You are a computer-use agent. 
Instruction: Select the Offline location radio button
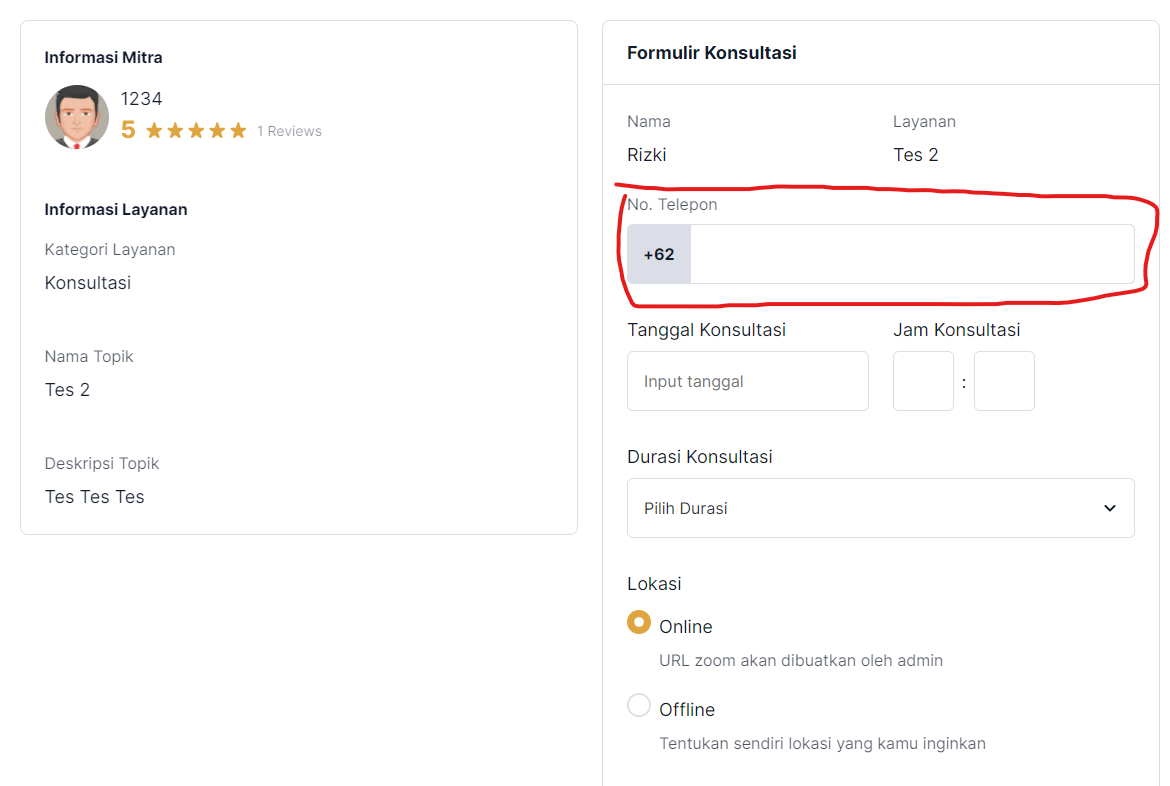click(639, 705)
